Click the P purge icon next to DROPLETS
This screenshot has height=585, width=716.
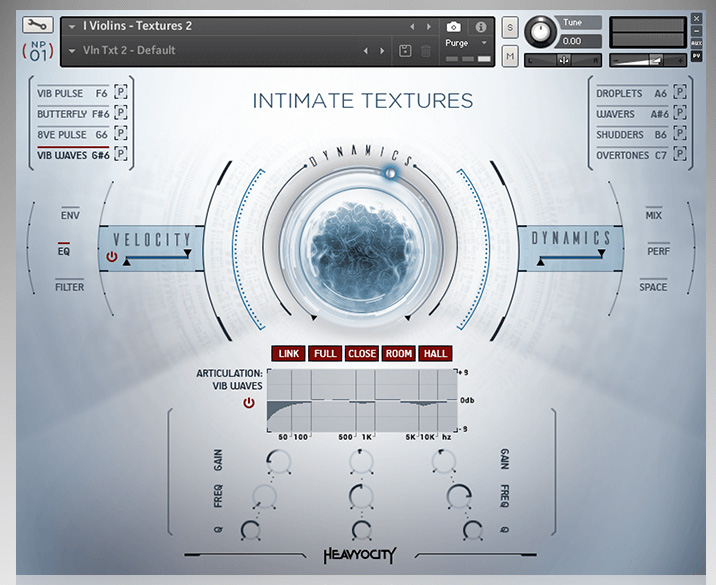[x=680, y=92]
